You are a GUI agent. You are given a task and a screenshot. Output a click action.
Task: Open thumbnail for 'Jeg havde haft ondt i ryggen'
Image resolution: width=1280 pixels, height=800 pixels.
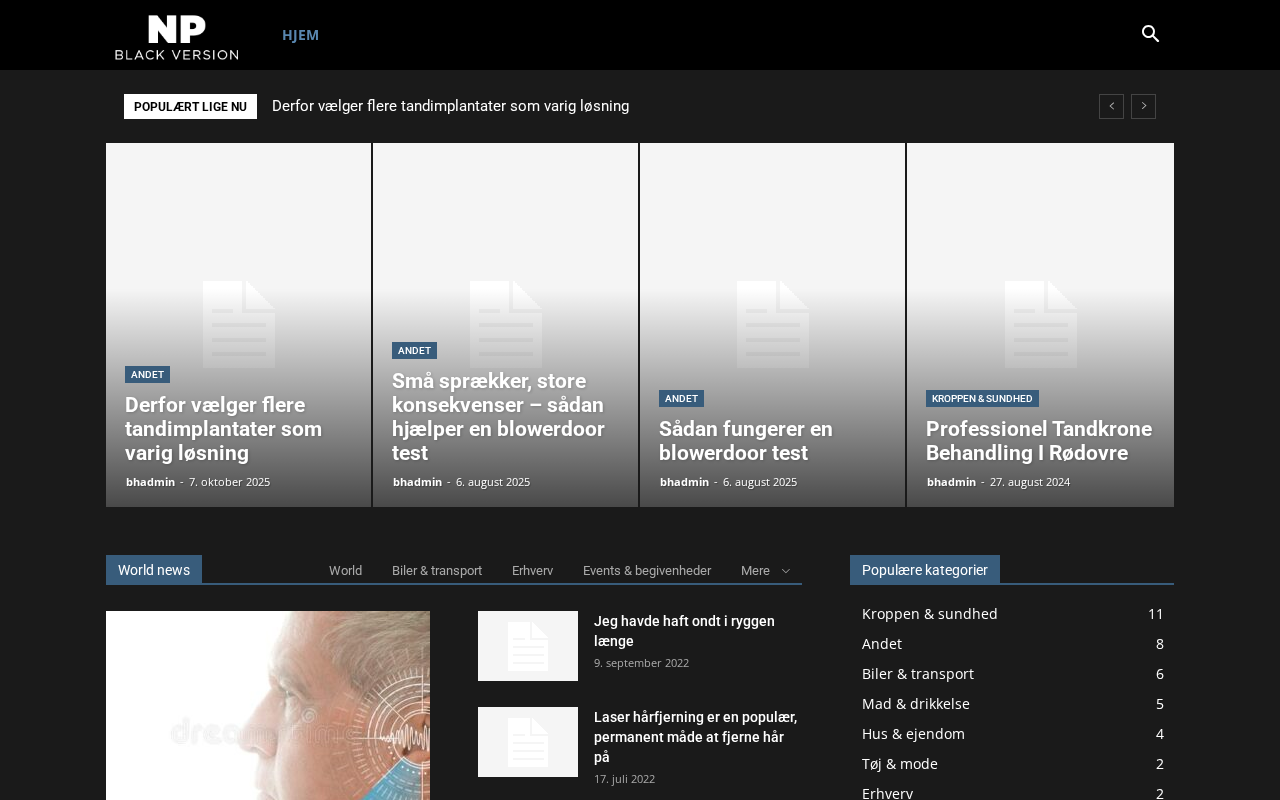(528, 646)
